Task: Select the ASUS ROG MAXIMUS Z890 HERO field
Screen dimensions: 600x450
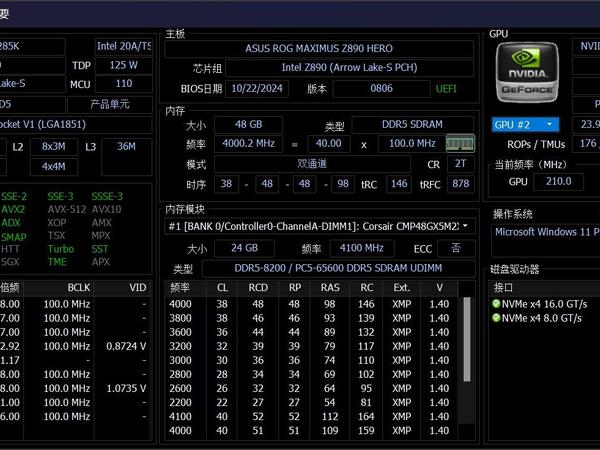Action: click(x=319, y=49)
